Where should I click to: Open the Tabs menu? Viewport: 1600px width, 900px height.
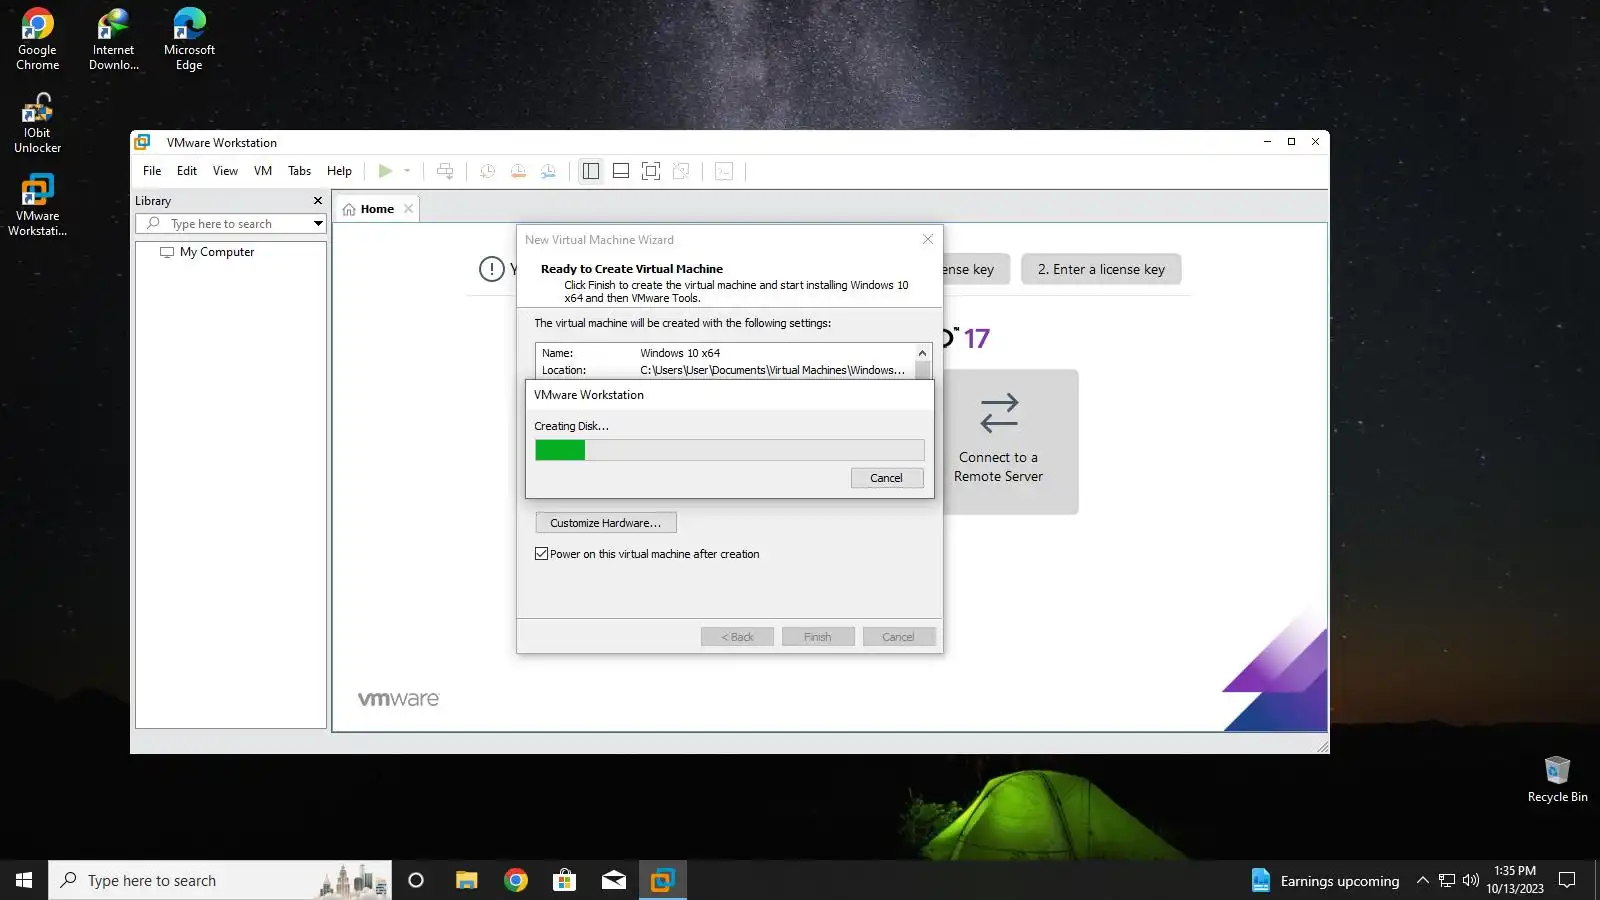(299, 171)
